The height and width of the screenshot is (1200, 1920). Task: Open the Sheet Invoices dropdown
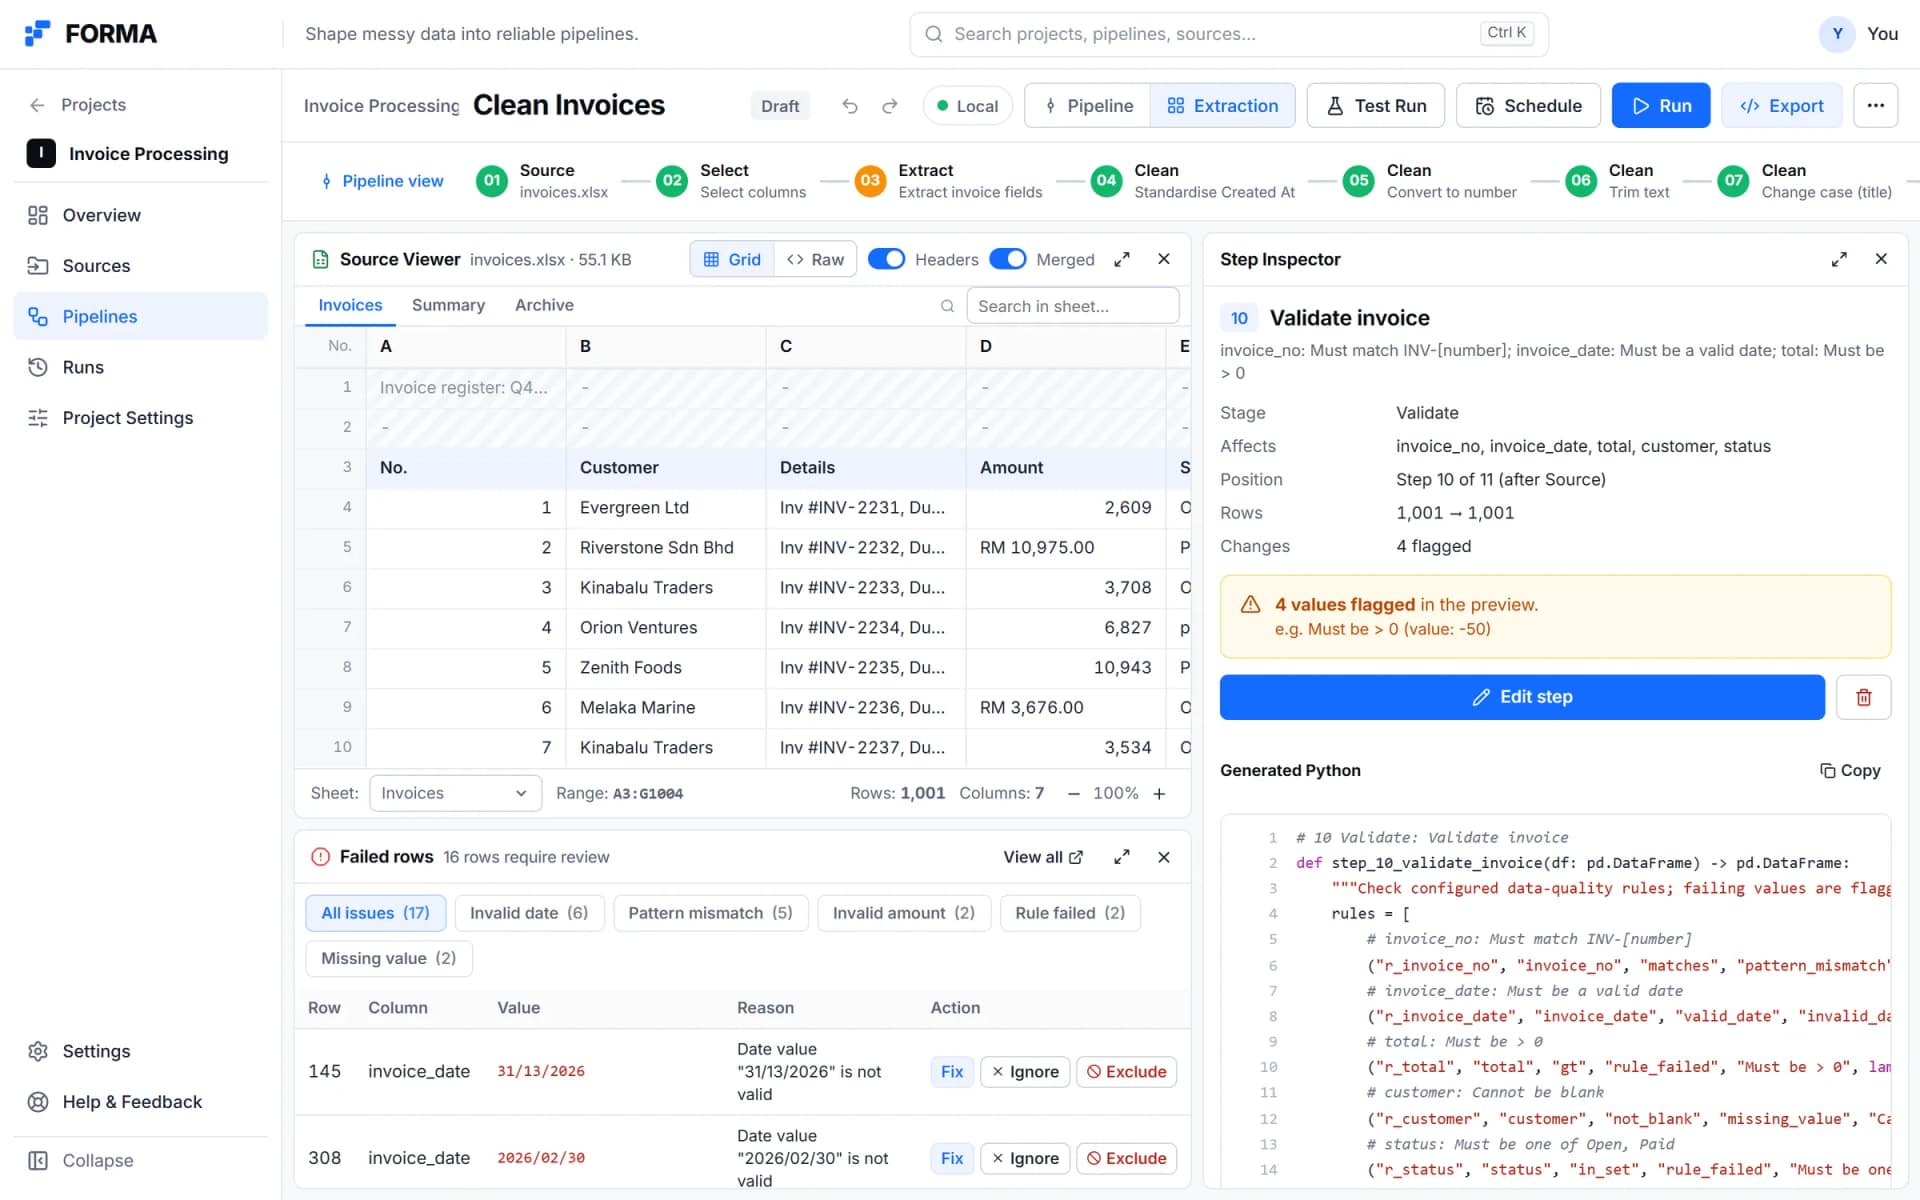[x=455, y=794]
